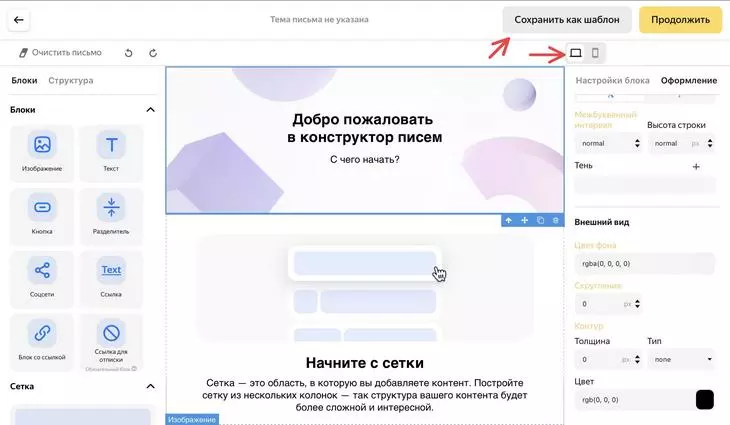The image size is (730, 425).
Task: Collapse the Сетка section chevron
Action: pyautogui.click(x=150, y=386)
